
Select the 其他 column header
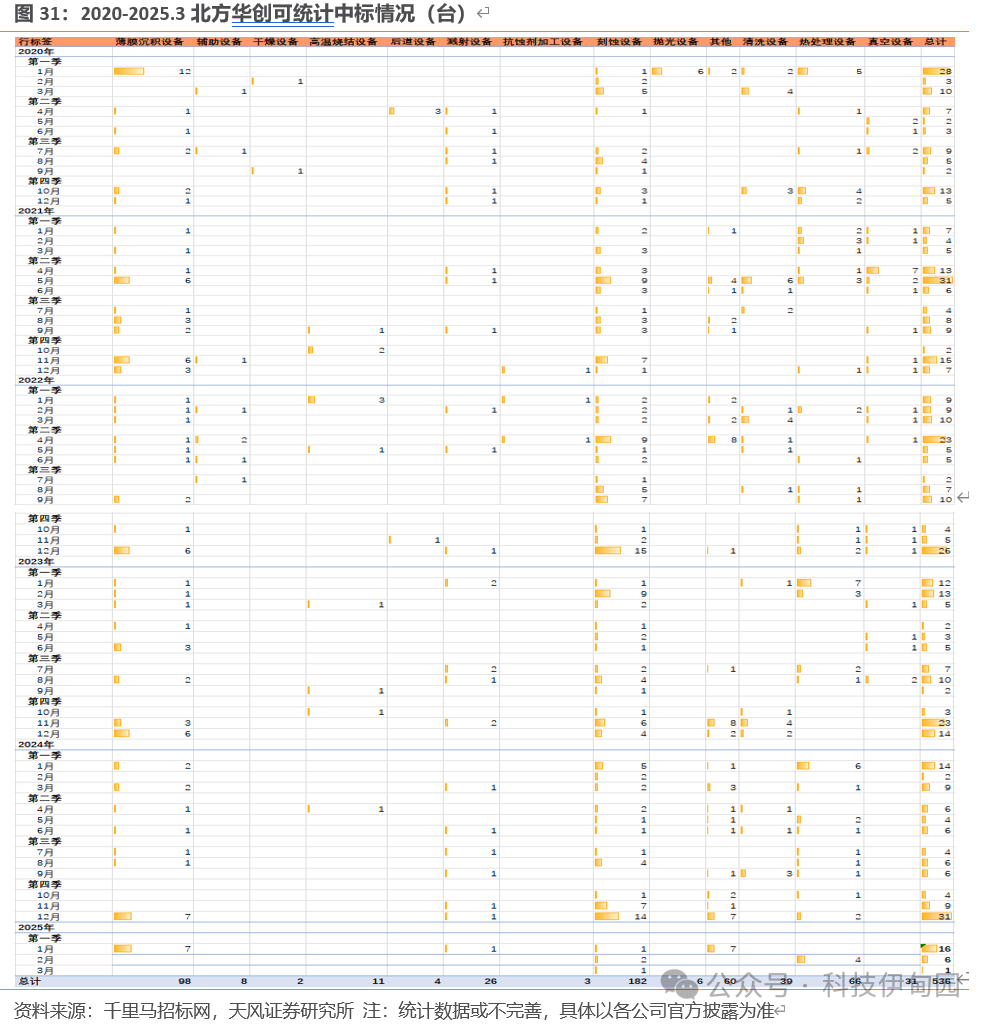click(721, 42)
